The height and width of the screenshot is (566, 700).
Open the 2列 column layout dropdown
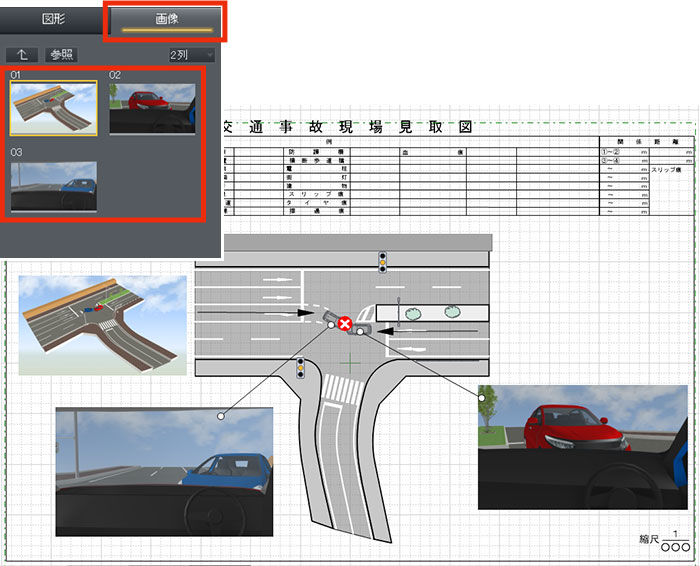(x=191, y=55)
